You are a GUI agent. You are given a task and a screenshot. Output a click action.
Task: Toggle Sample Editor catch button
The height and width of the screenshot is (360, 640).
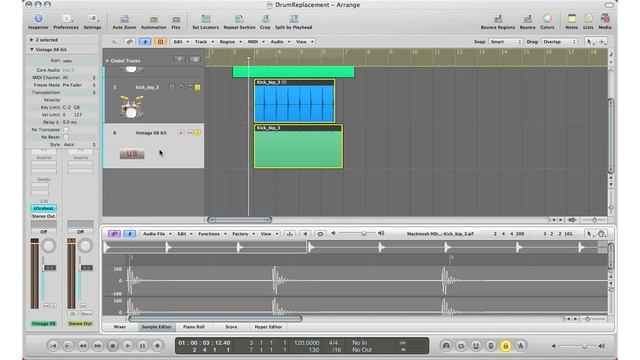point(129,234)
